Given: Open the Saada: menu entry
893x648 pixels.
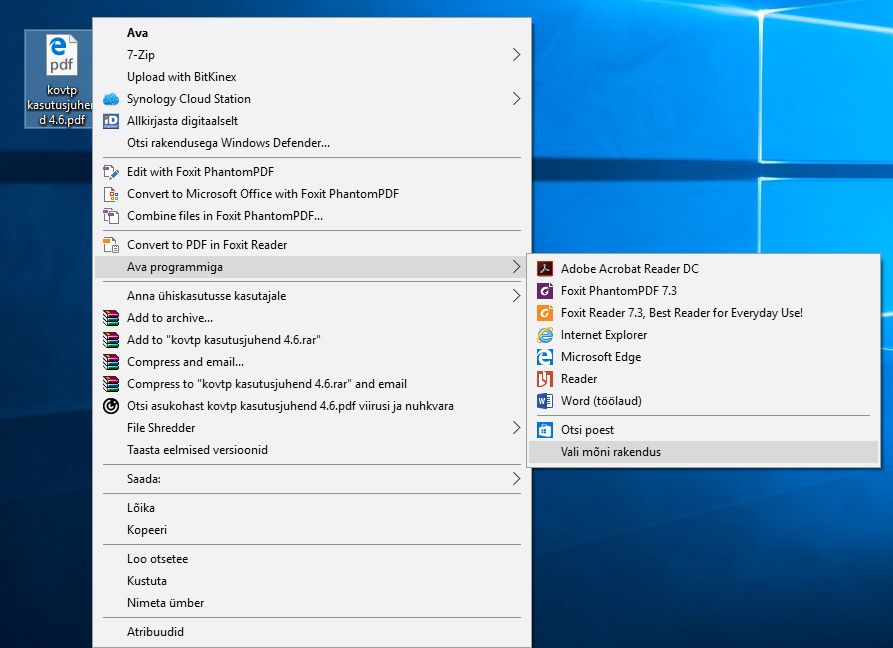Looking at the screenshot, I should 312,479.
